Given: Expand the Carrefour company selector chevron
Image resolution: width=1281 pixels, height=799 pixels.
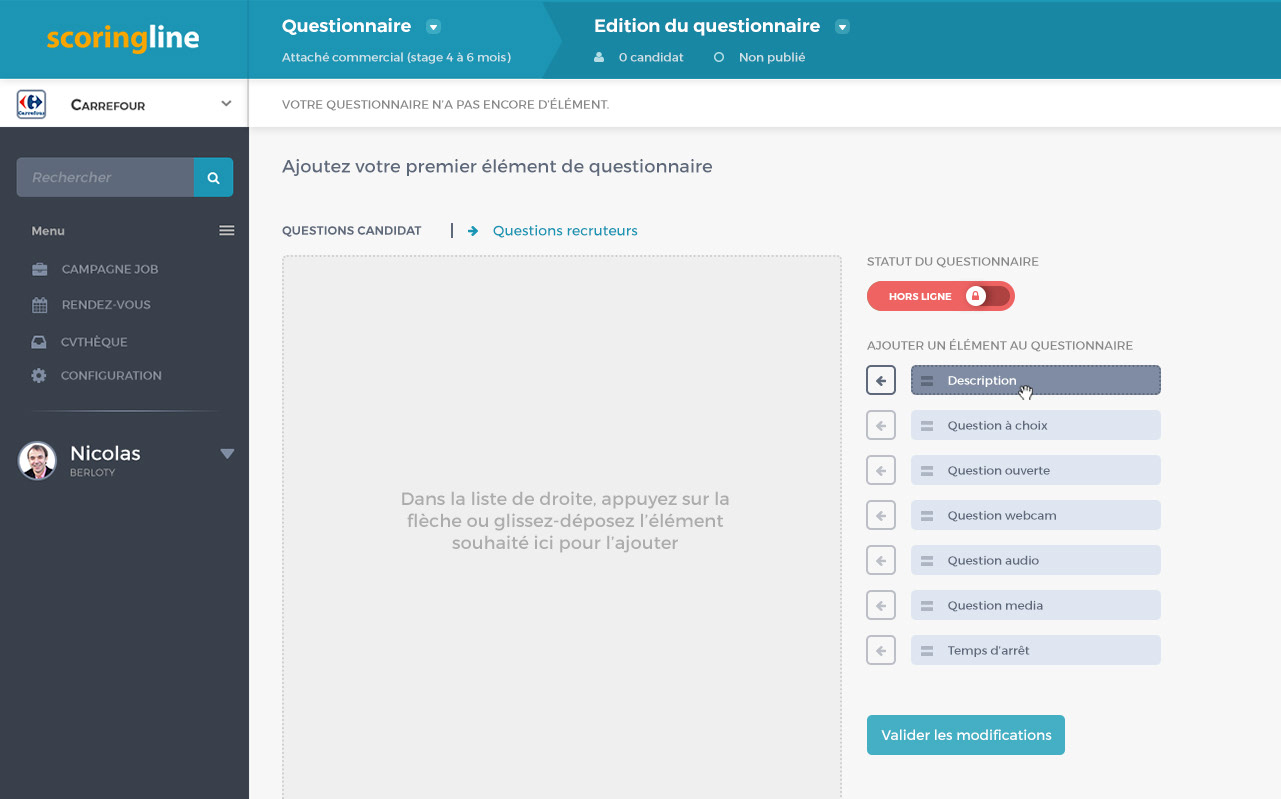Looking at the screenshot, I should pyautogui.click(x=226, y=103).
